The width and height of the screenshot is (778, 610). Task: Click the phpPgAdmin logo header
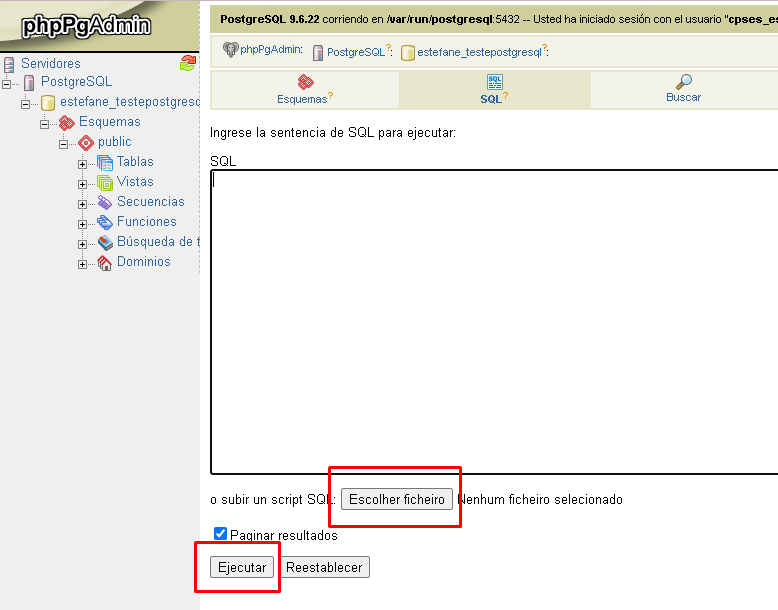[86, 25]
